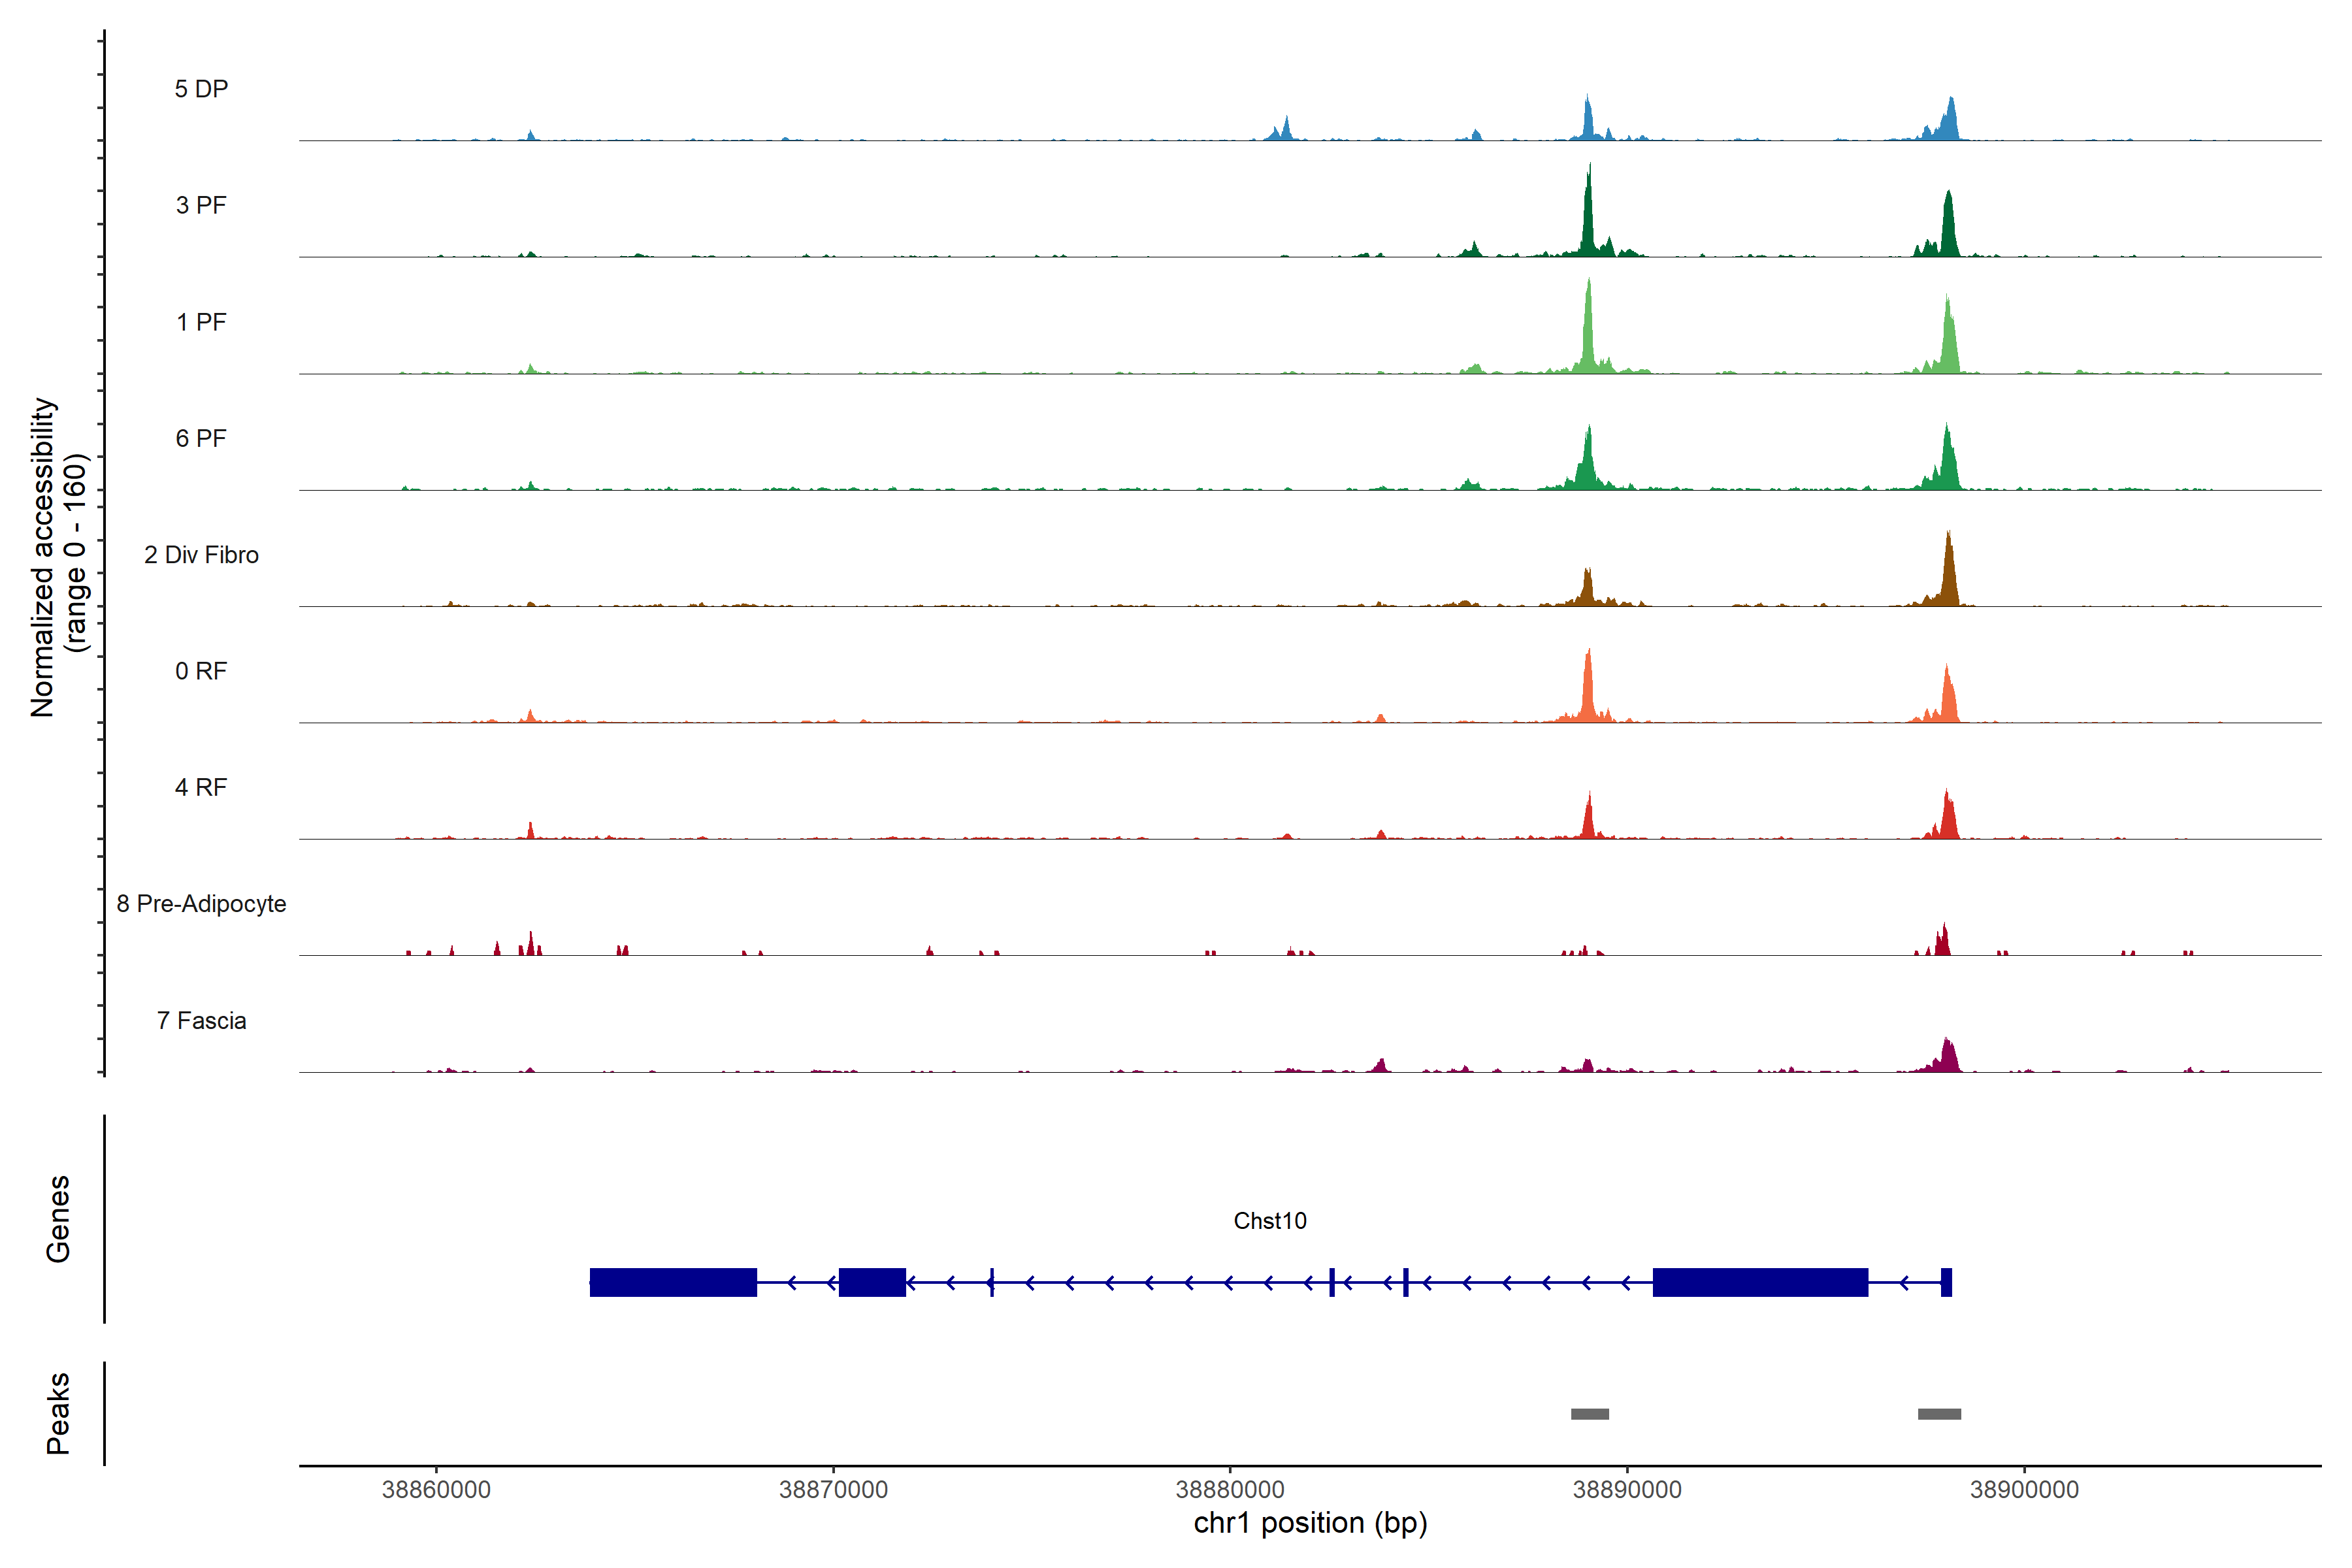Click the 7 Fascia track label
This screenshot has width=2352, height=1568.
click(x=201, y=1020)
